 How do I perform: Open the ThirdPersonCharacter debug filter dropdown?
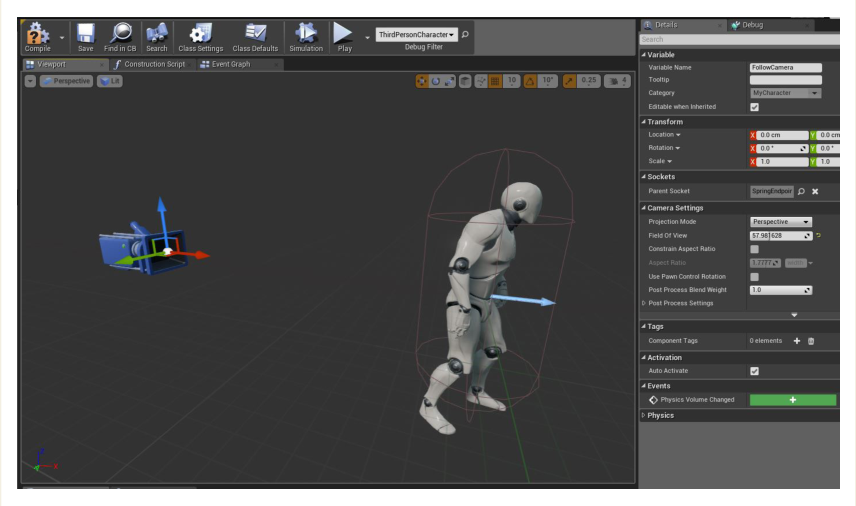click(x=417, y=35)
